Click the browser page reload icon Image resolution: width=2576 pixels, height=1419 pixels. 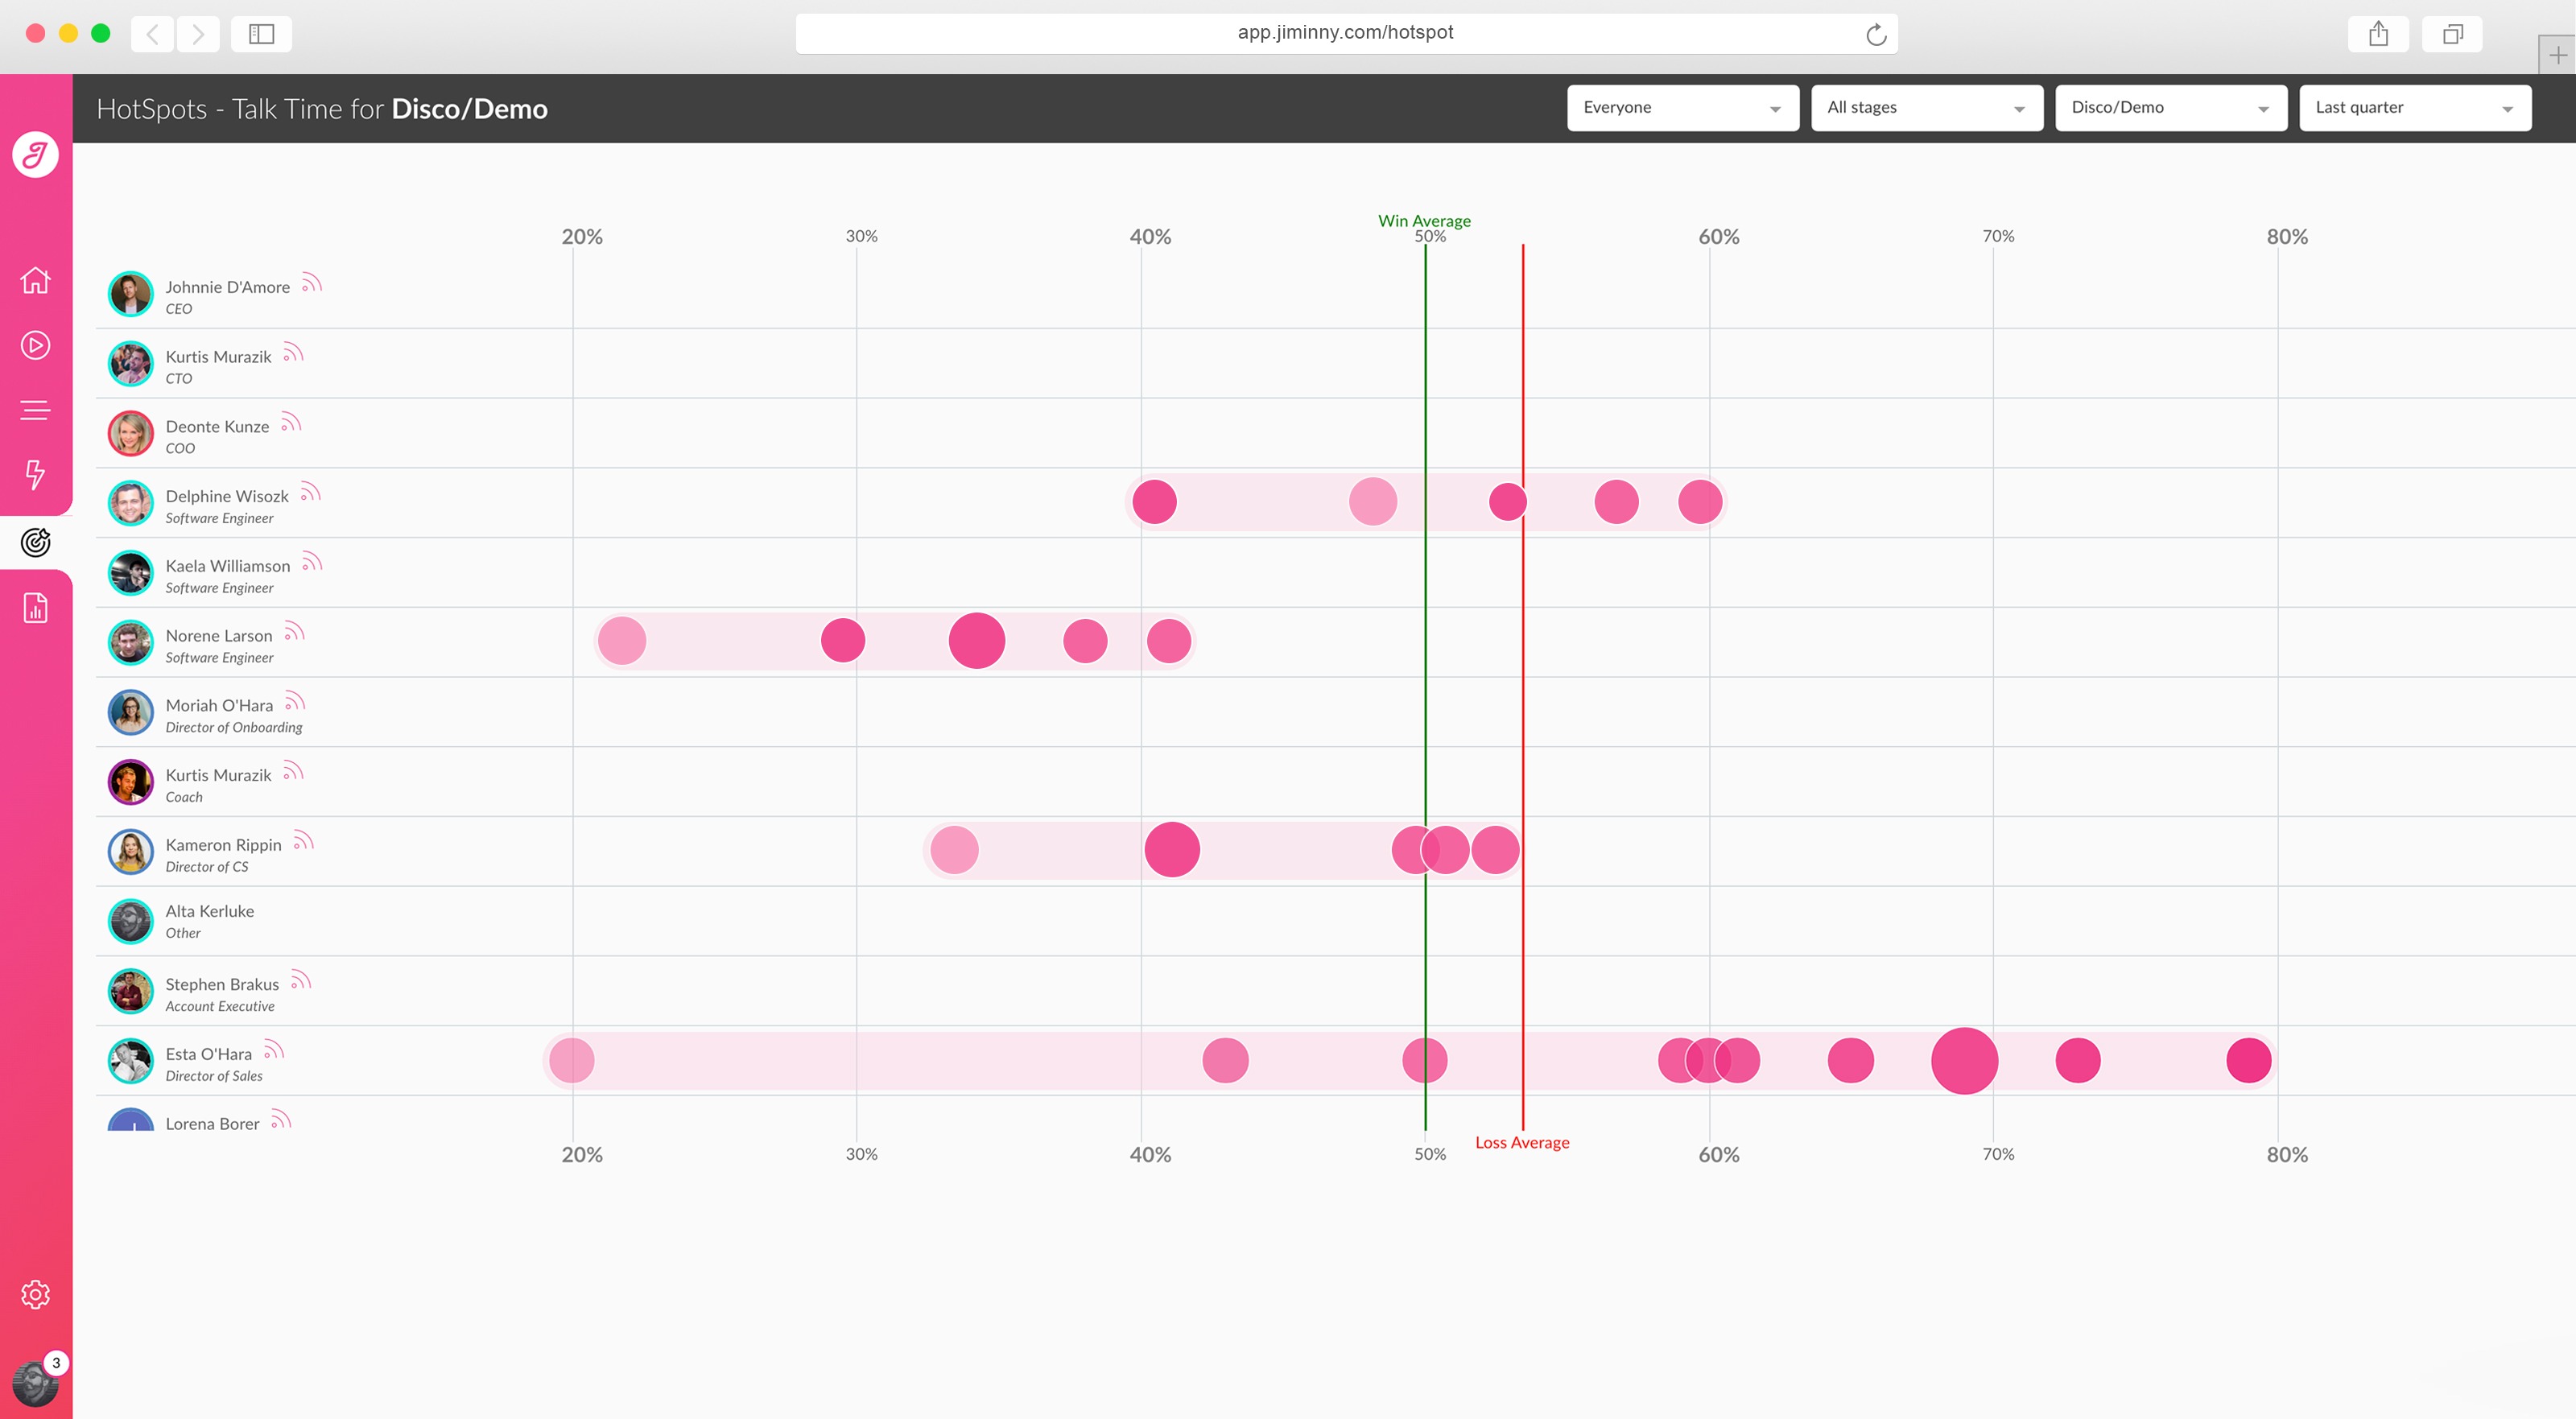click(x=1876, y=35)
